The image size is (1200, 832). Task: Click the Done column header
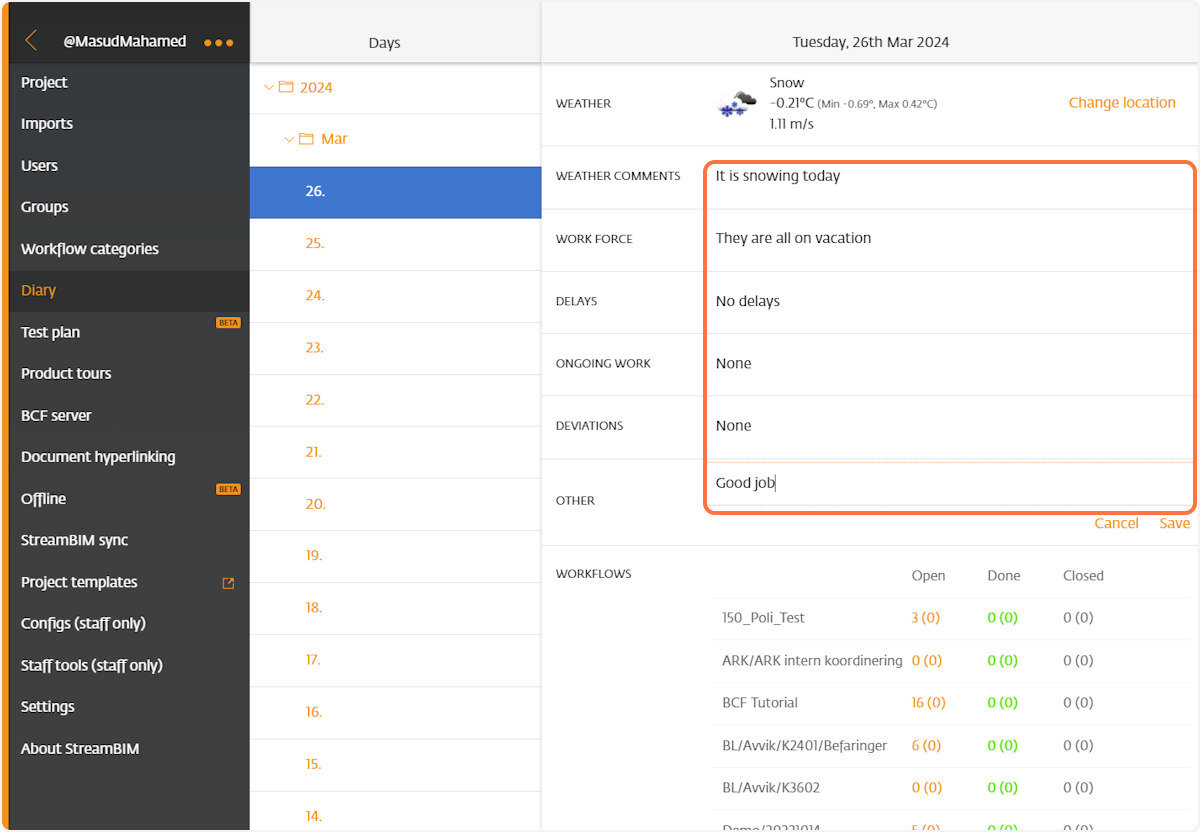[x=1004, y=576]
